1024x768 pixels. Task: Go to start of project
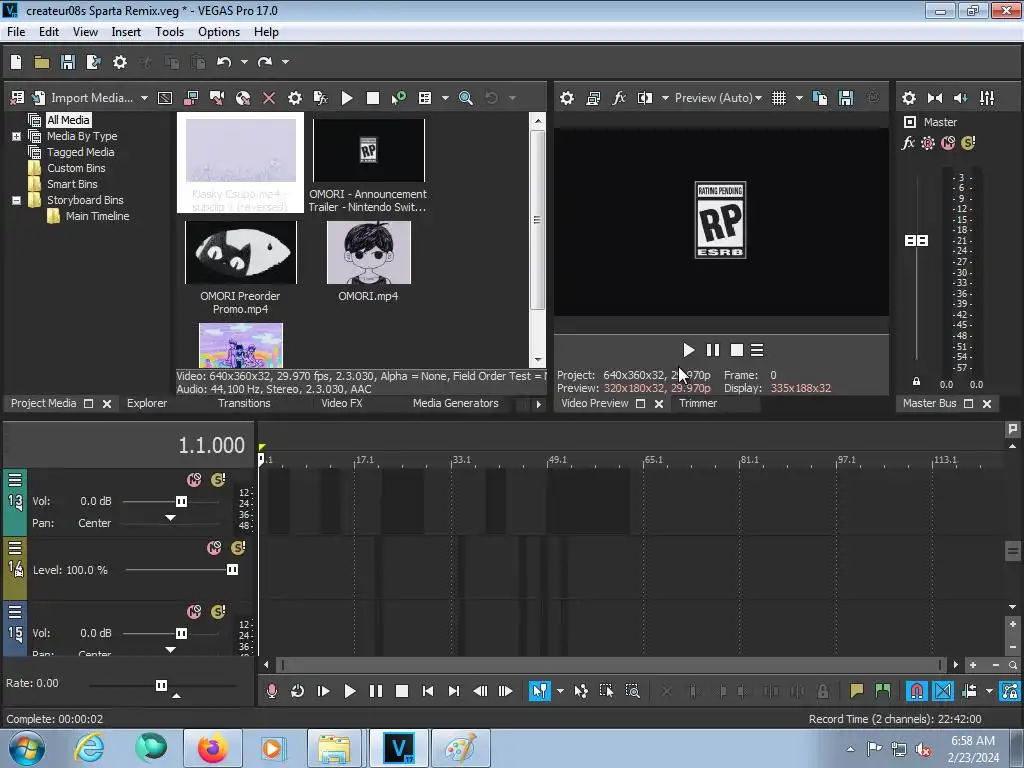tap(428, 691)
